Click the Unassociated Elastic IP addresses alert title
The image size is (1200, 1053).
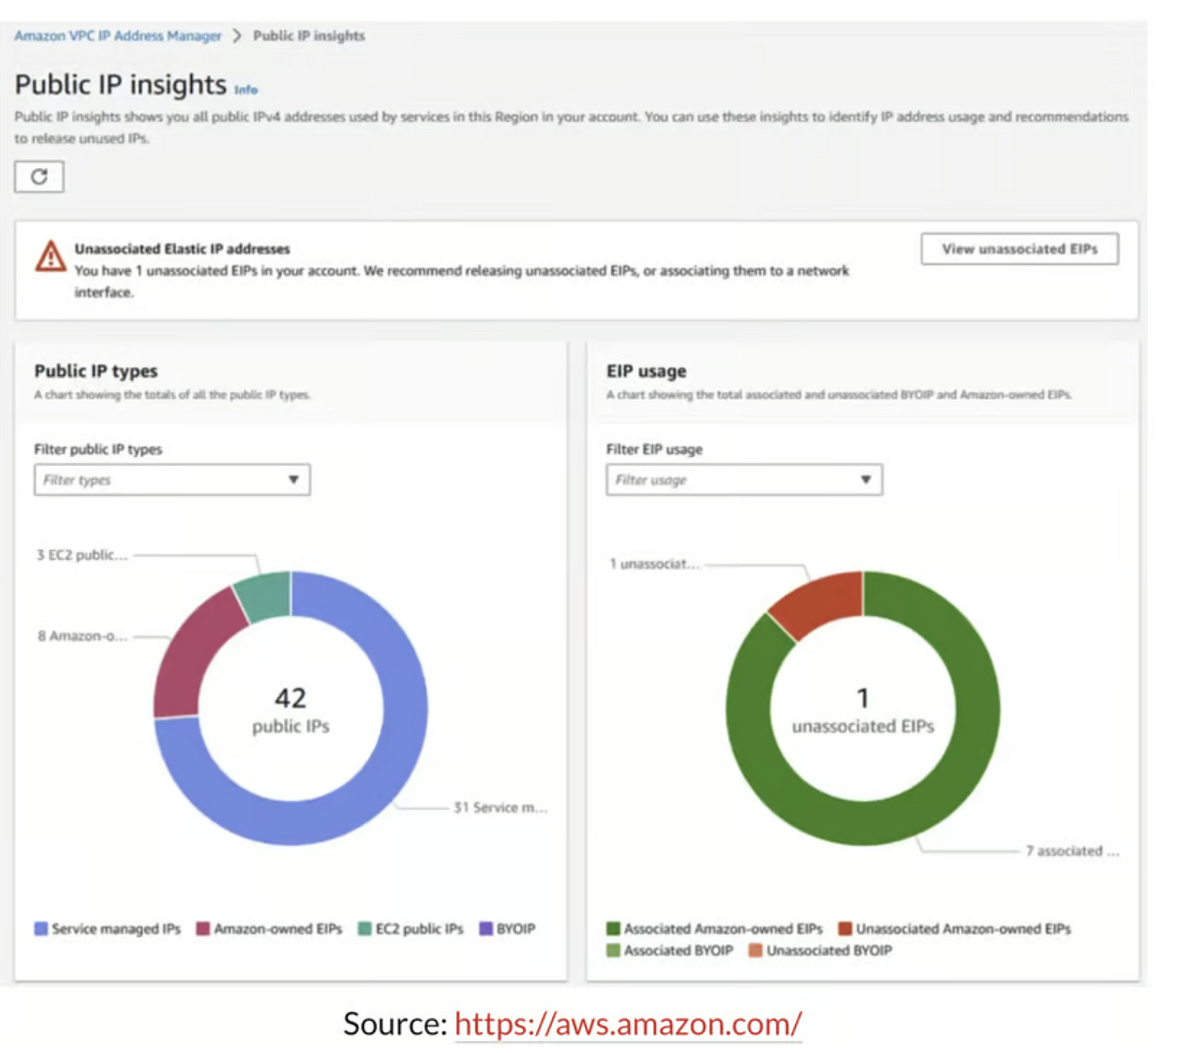(182, 249)
